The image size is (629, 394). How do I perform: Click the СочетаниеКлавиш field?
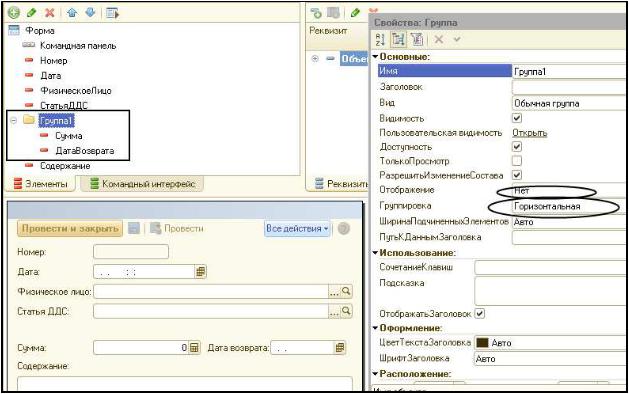[550, 267]
